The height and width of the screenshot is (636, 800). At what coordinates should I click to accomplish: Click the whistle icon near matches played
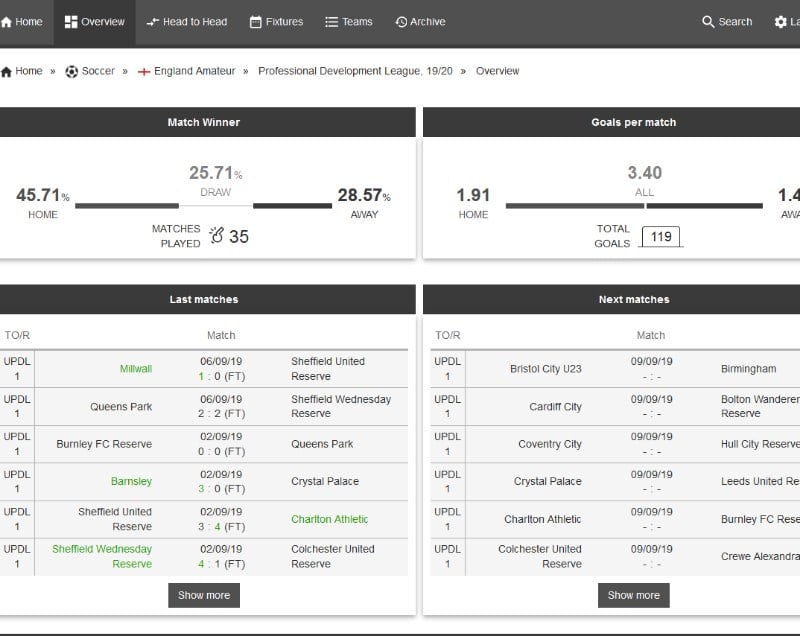(216, 235)
